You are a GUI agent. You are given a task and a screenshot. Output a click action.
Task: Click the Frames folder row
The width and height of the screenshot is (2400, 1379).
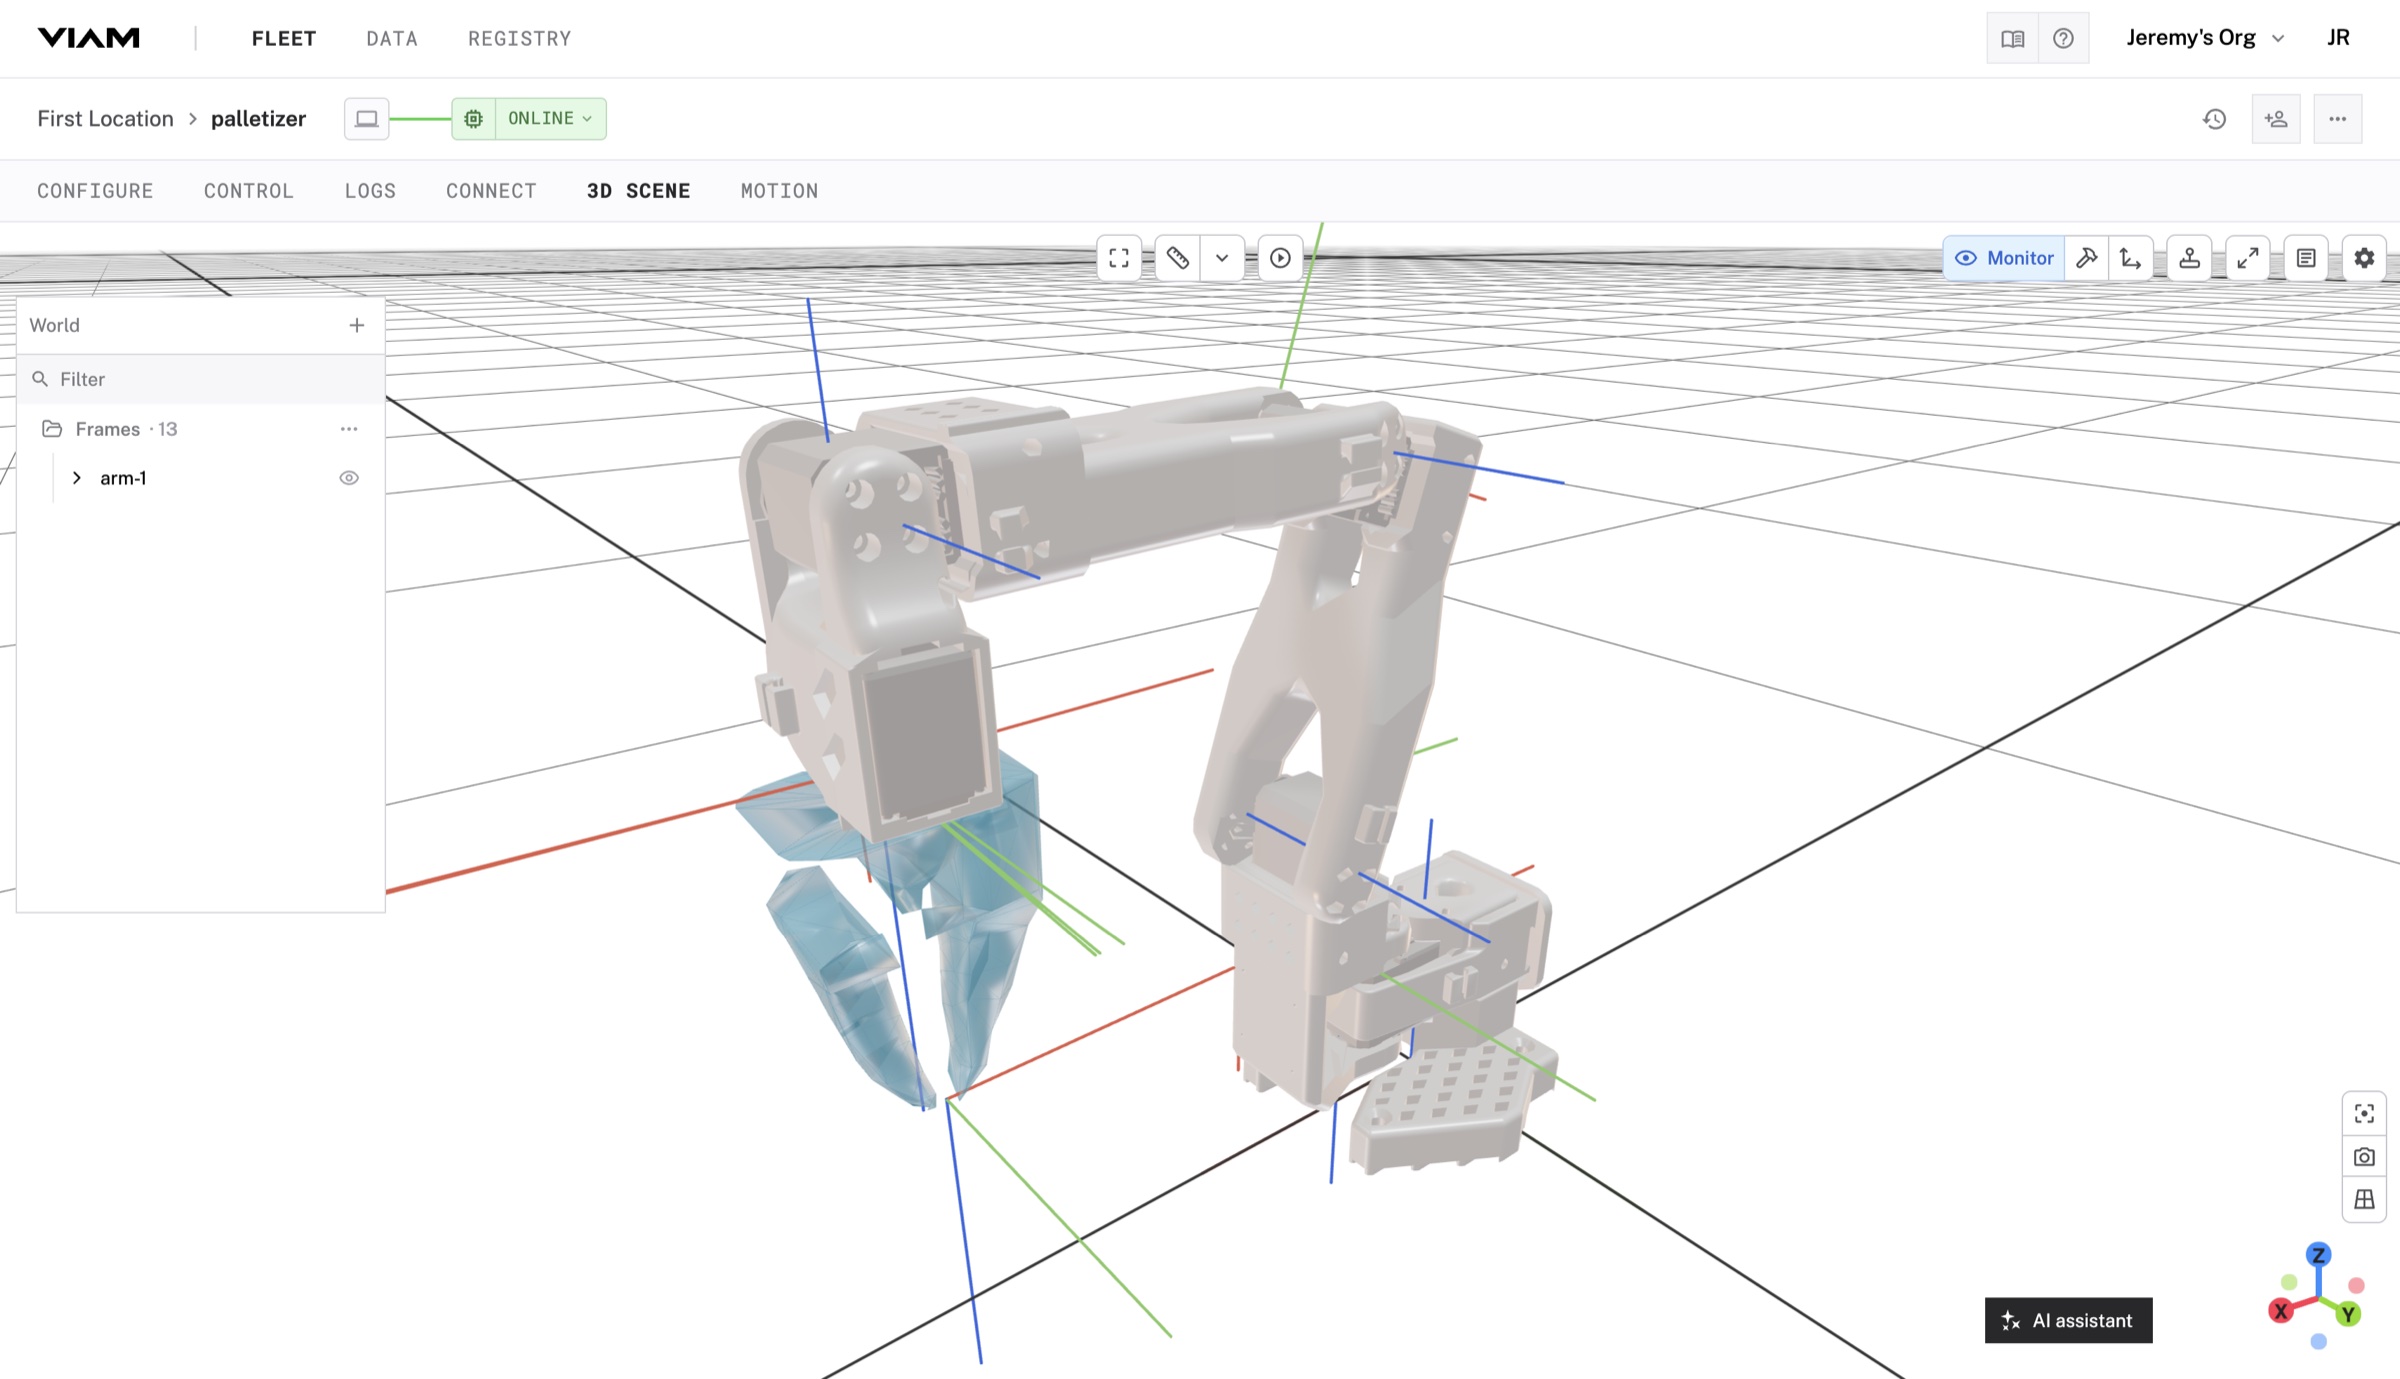[x=201, y=429]
